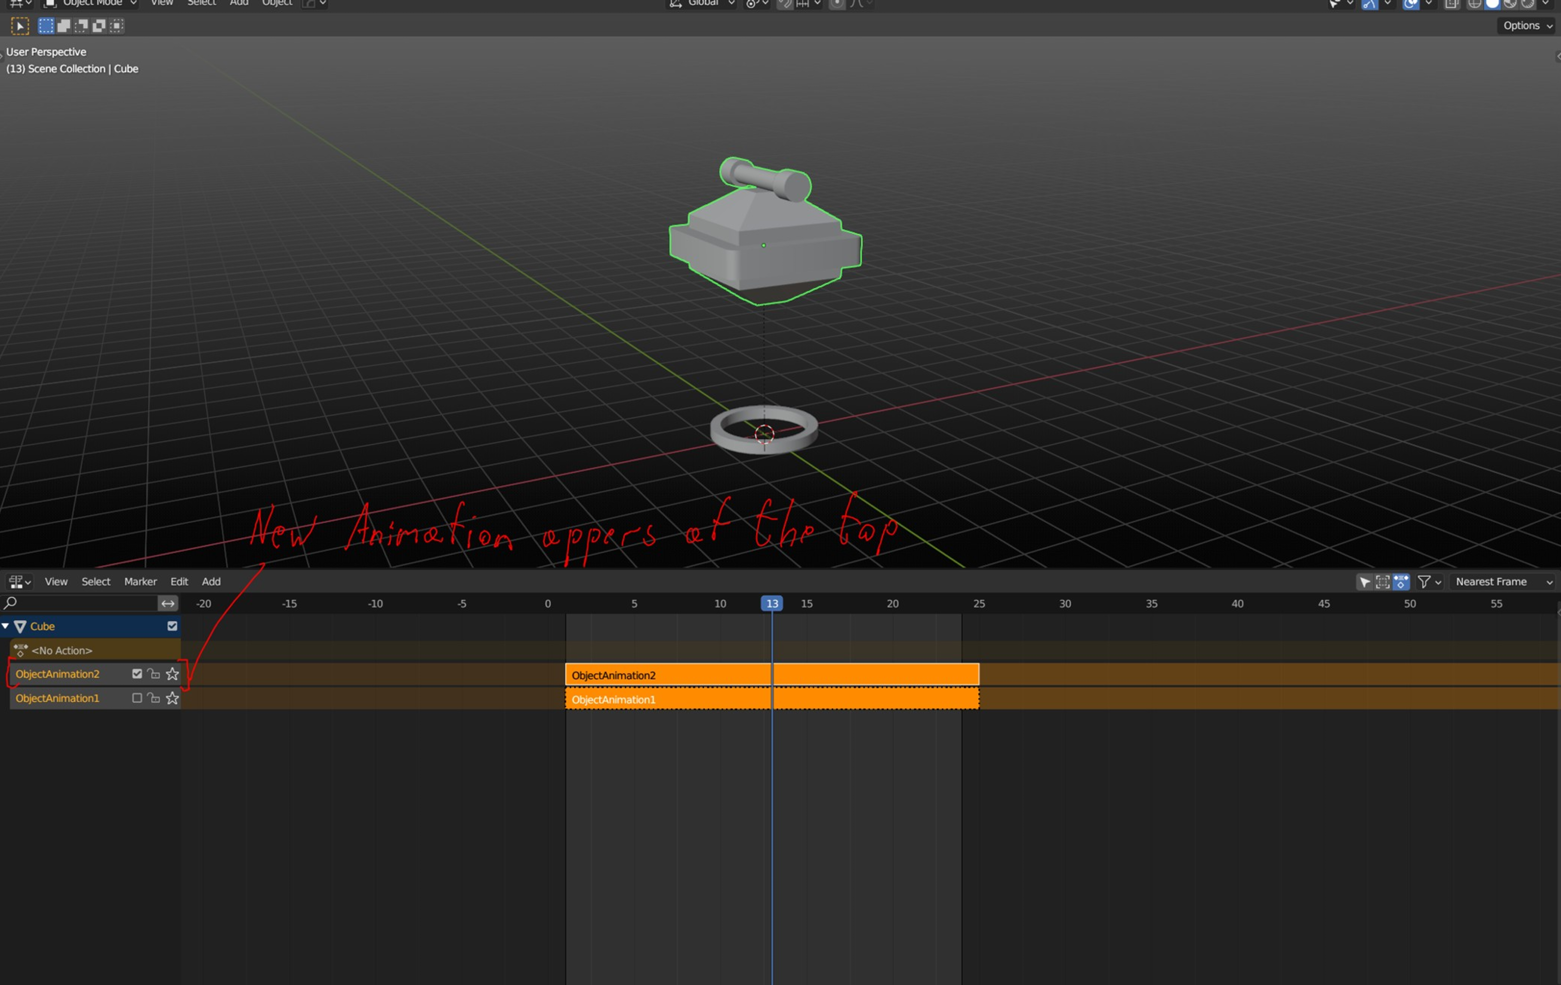
Task: Choose the 'Intersect selection' mode icon
Action: (x=117, y=26)
